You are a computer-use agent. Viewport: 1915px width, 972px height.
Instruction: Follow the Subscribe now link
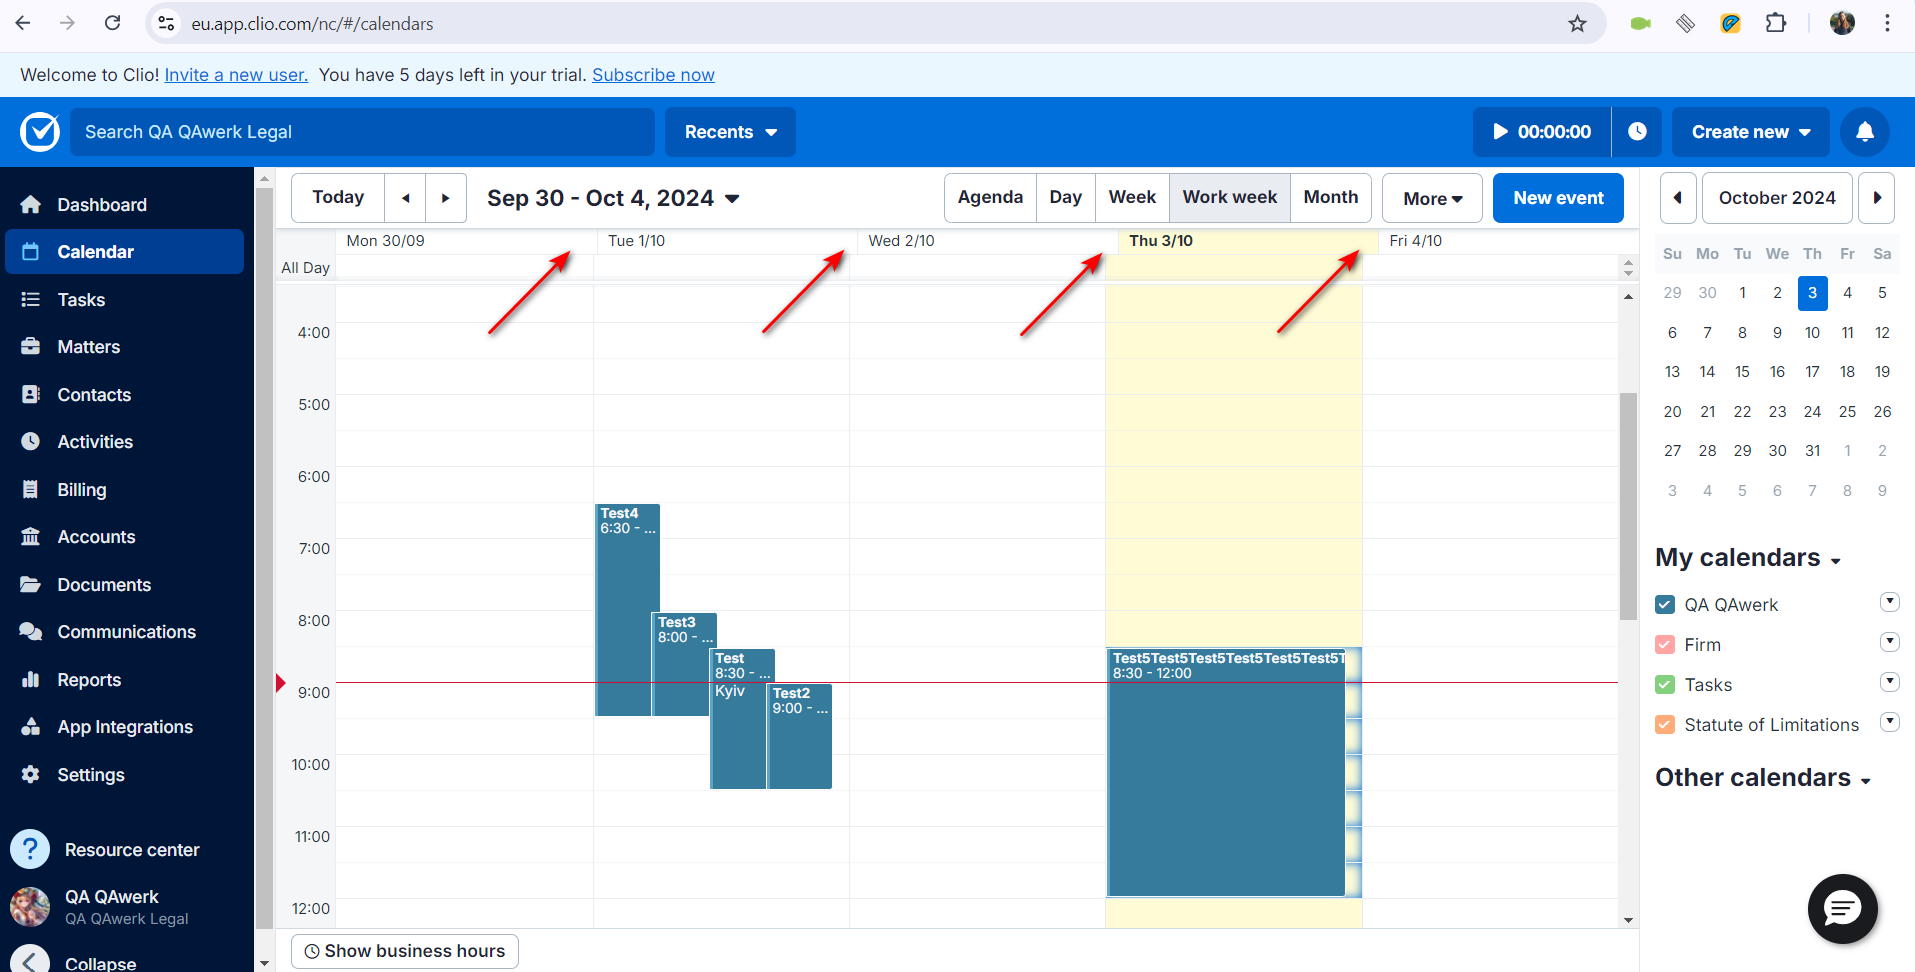[x=653, y=75]
